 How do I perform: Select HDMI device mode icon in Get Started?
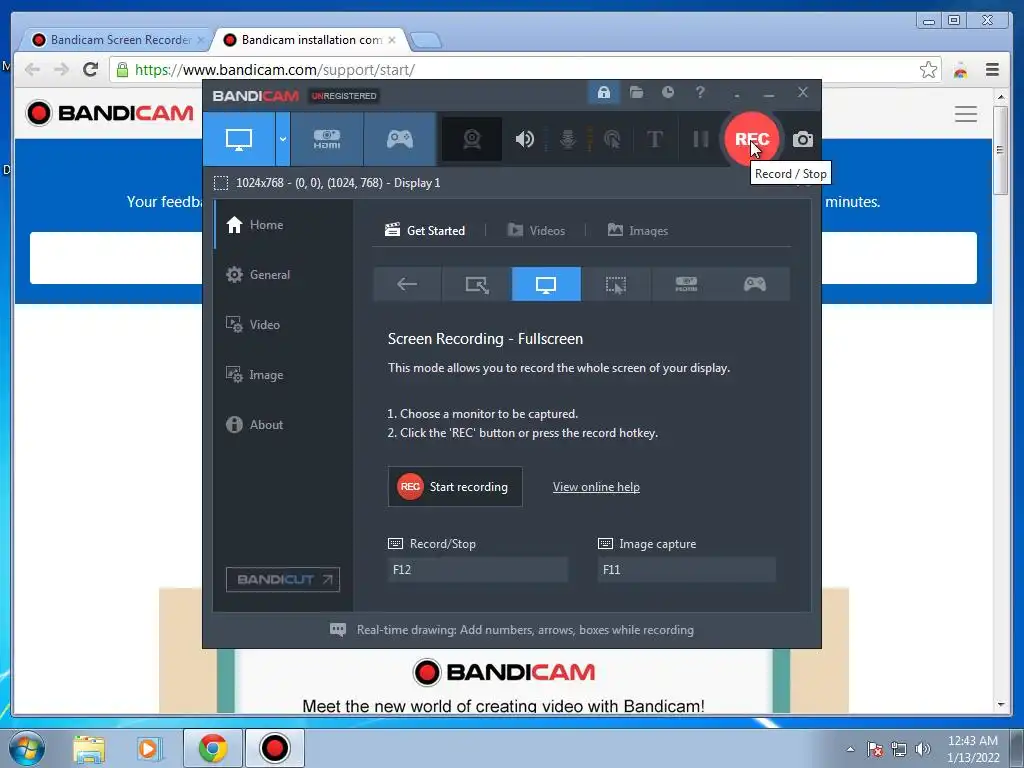coord(686,284)
